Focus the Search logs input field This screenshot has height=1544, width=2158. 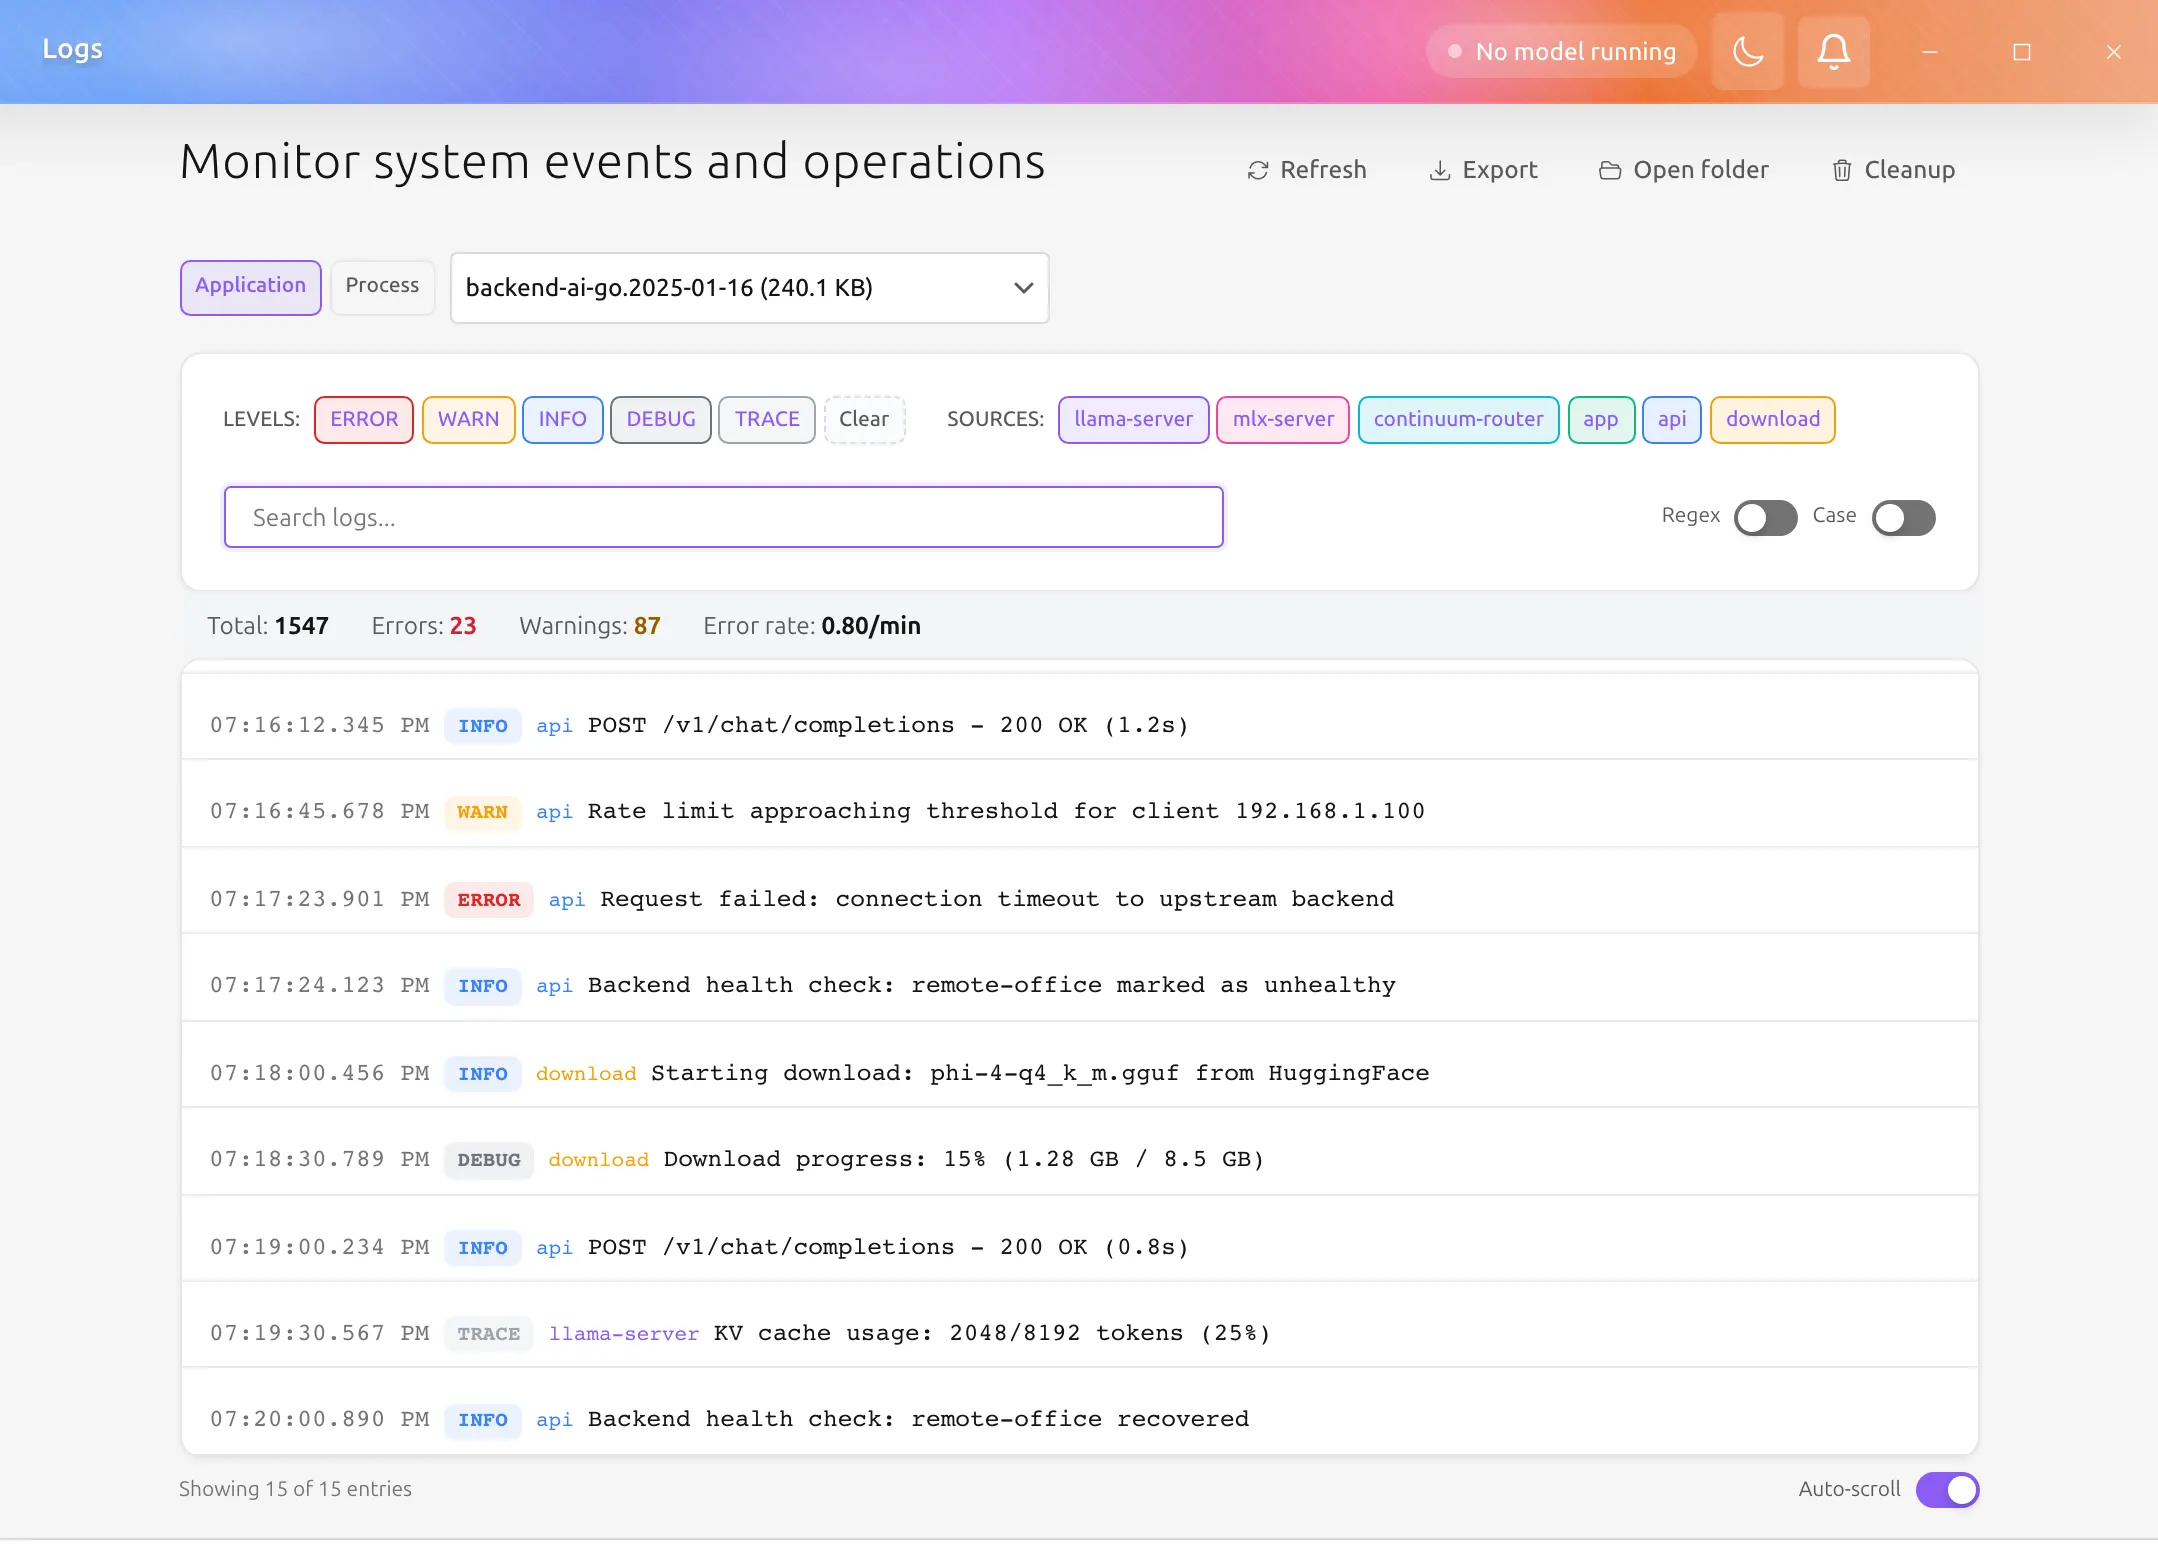[x=724, y=517]
